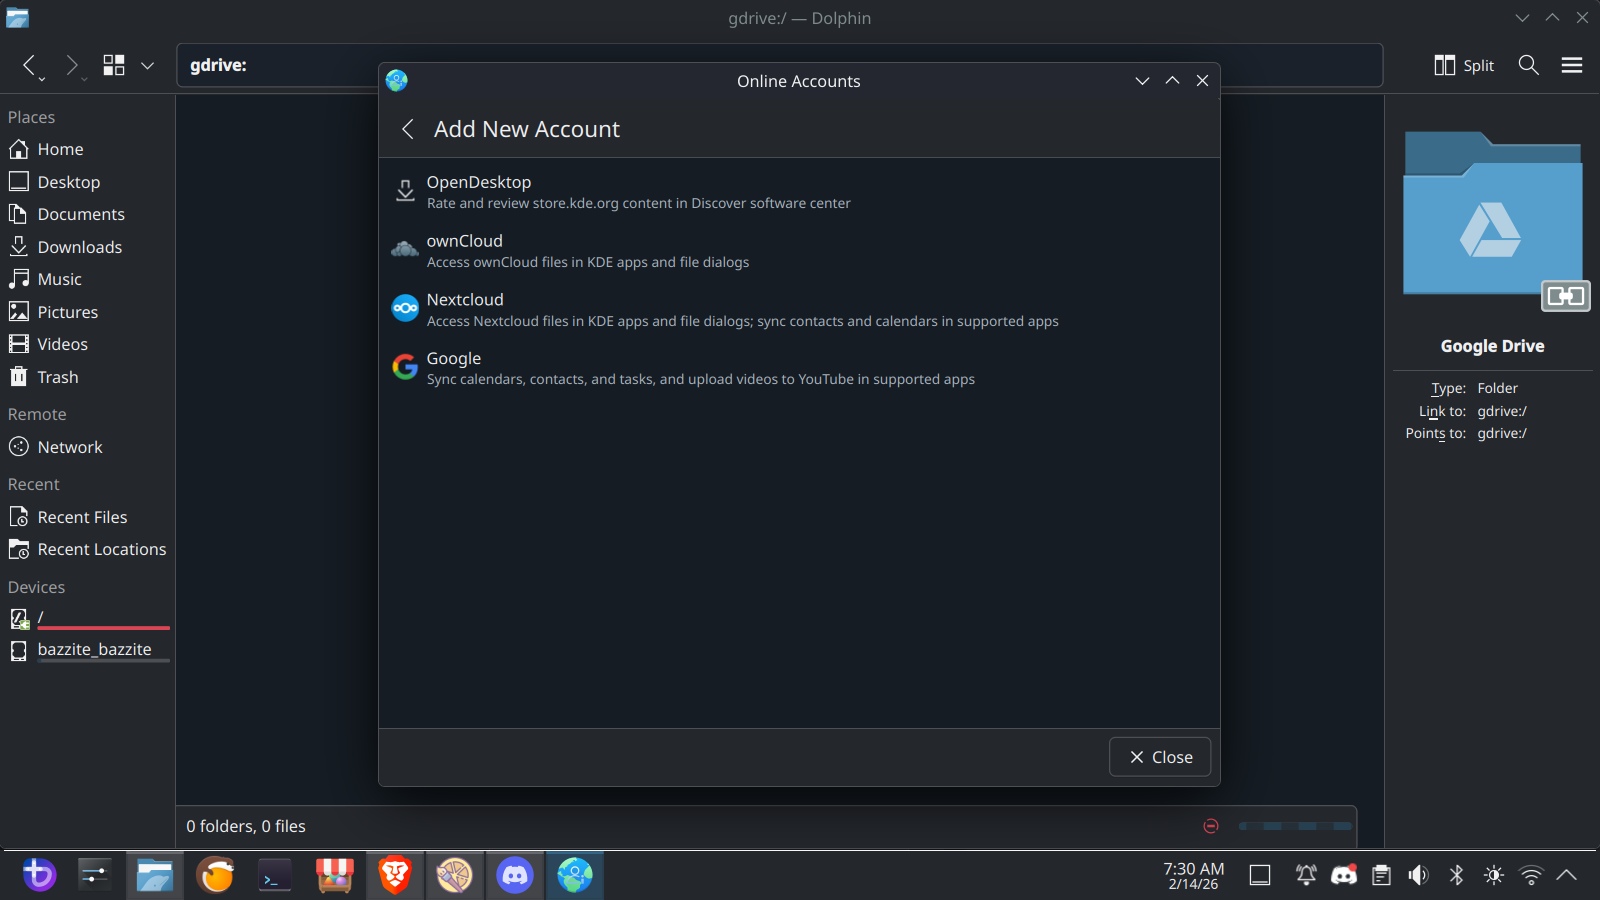Screen dimensions: 1600x900
Task: Browse Network under Remote
Action: point(87,447)
